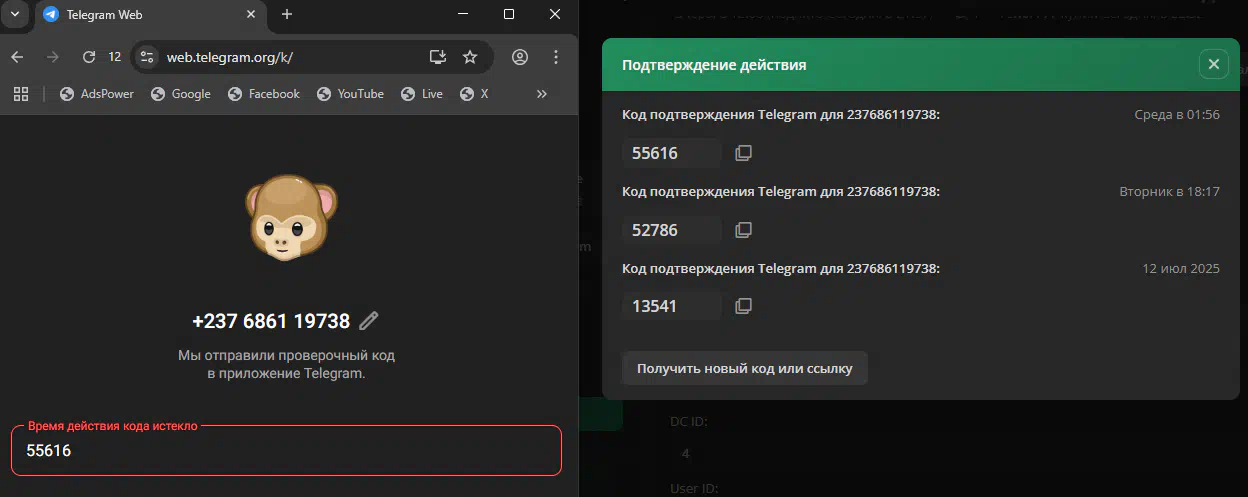Focus the expired code input field

coord(286,450)
